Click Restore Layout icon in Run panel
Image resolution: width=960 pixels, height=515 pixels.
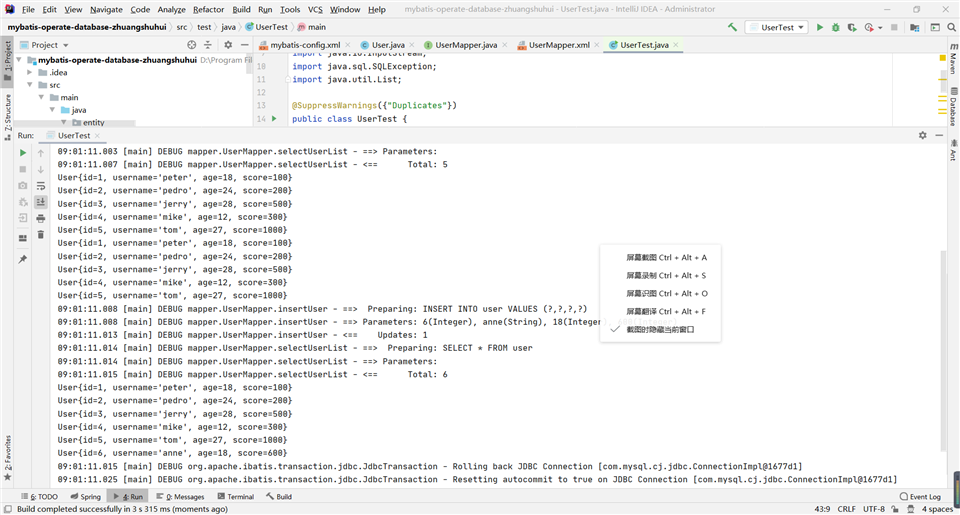[23, 238]
